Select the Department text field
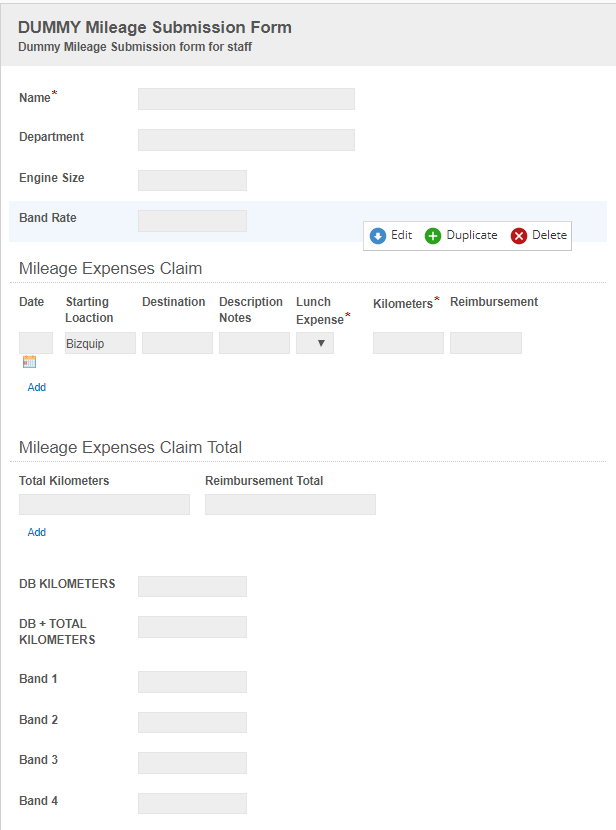The image size is (616, 830). coord(246,140)
